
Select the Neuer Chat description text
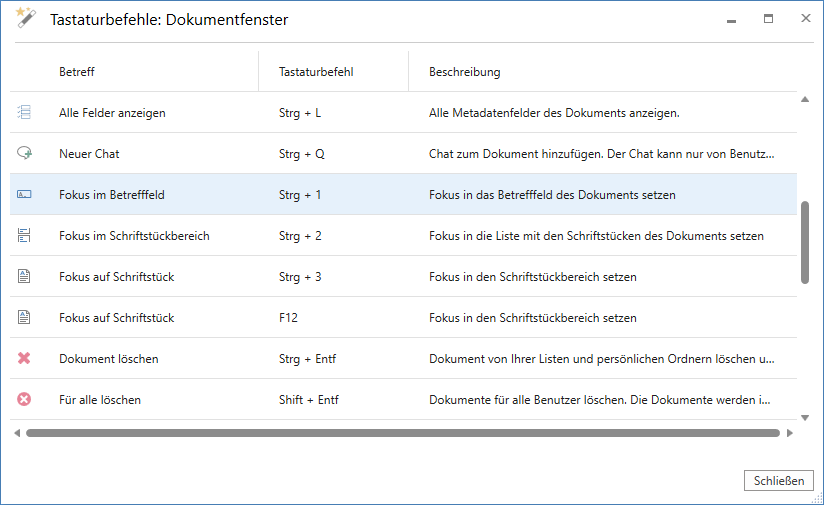pyautogui.click(x=601, y=154)
